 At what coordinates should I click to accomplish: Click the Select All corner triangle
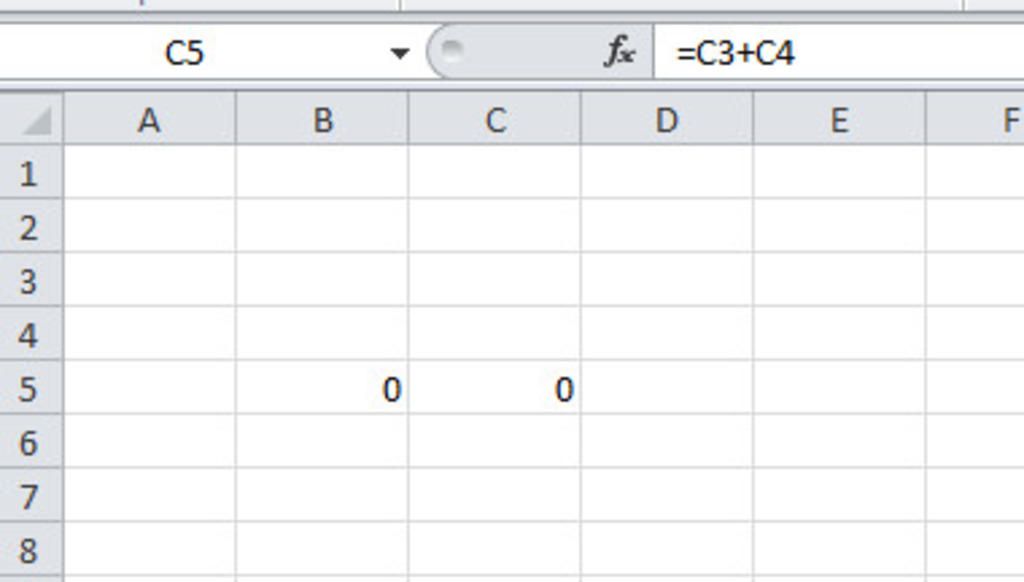(x=36, y=122)
